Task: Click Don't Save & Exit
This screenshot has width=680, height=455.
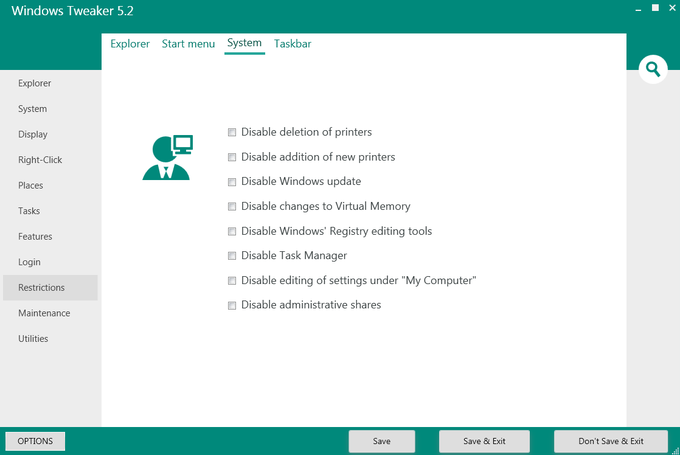Action: pyautogui.click(x=611, y=441)
